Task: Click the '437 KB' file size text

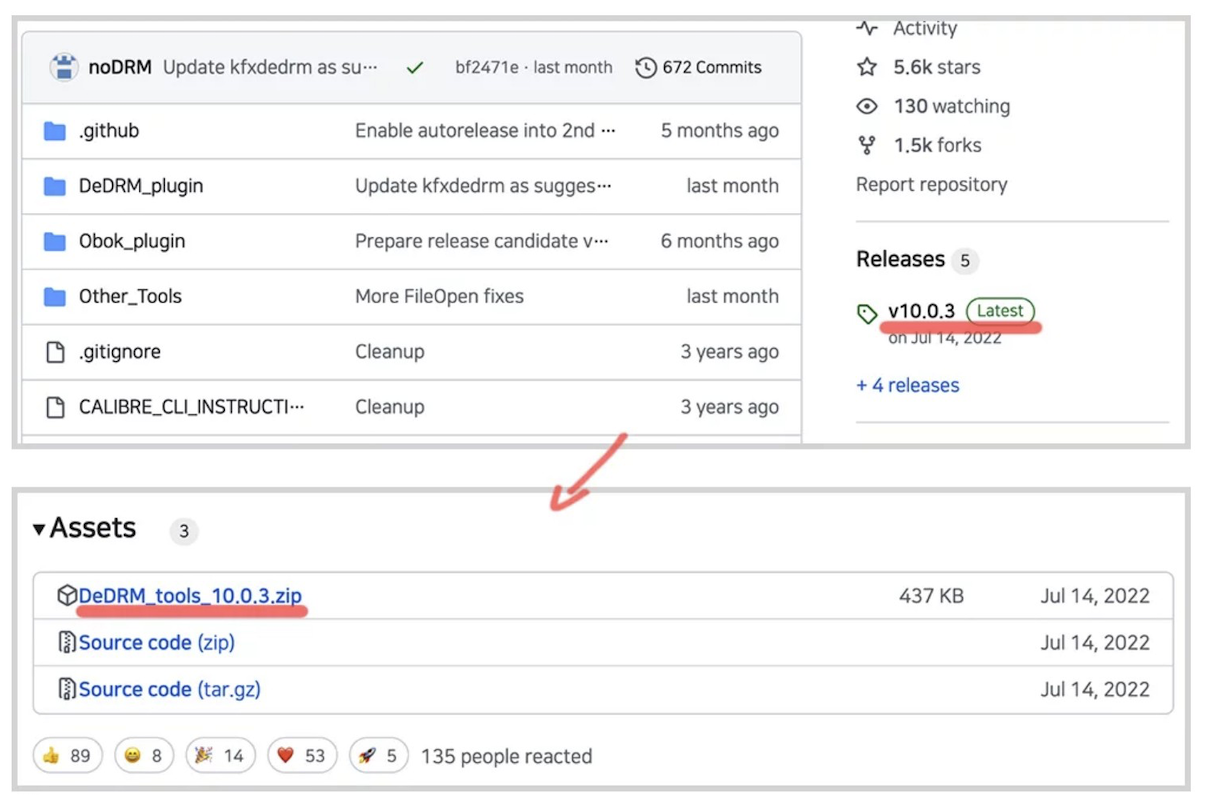Action: coord(931,596)
